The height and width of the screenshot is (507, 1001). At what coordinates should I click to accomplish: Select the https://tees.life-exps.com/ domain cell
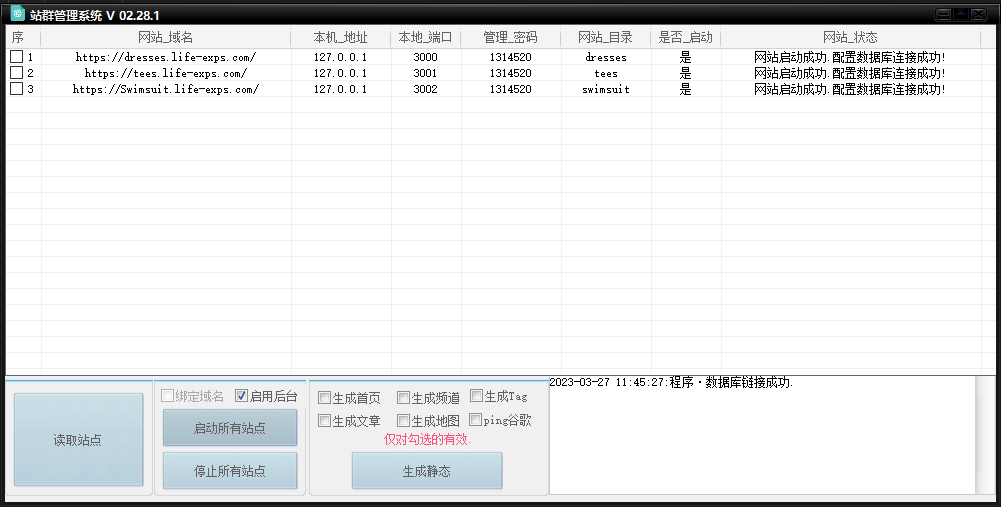pyautogui.click(x=166, y=73)
